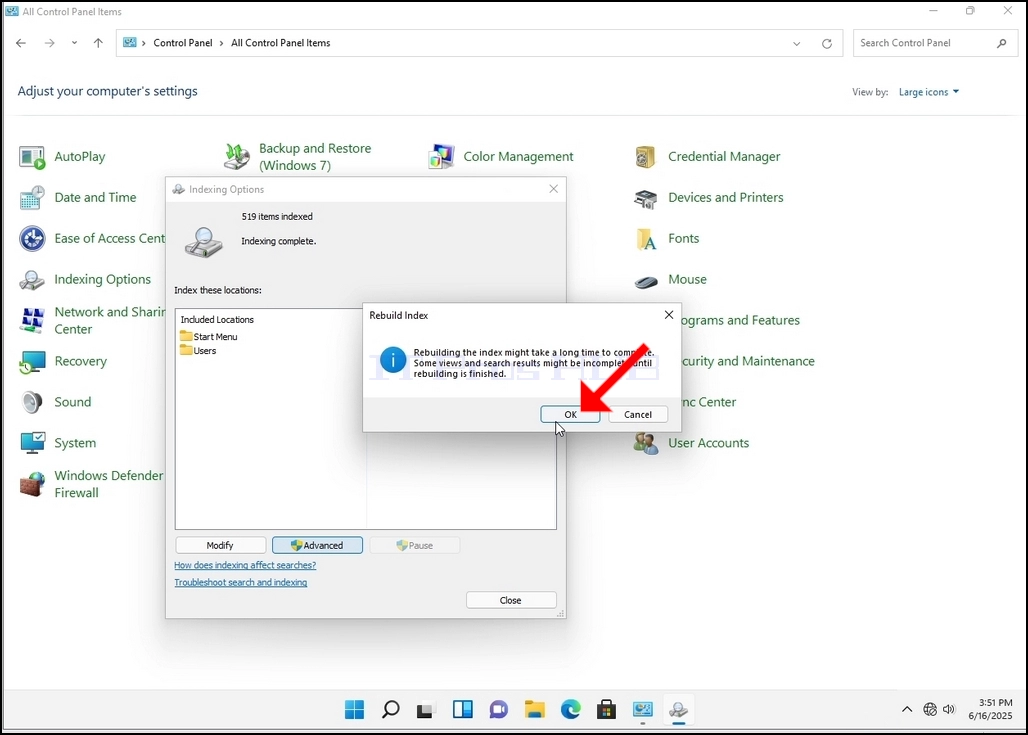This screenshot has height=735, width=1028.
Task: Expand the View by Large icons dropdown
Action: pyautogui.click(x=928, y=92)
